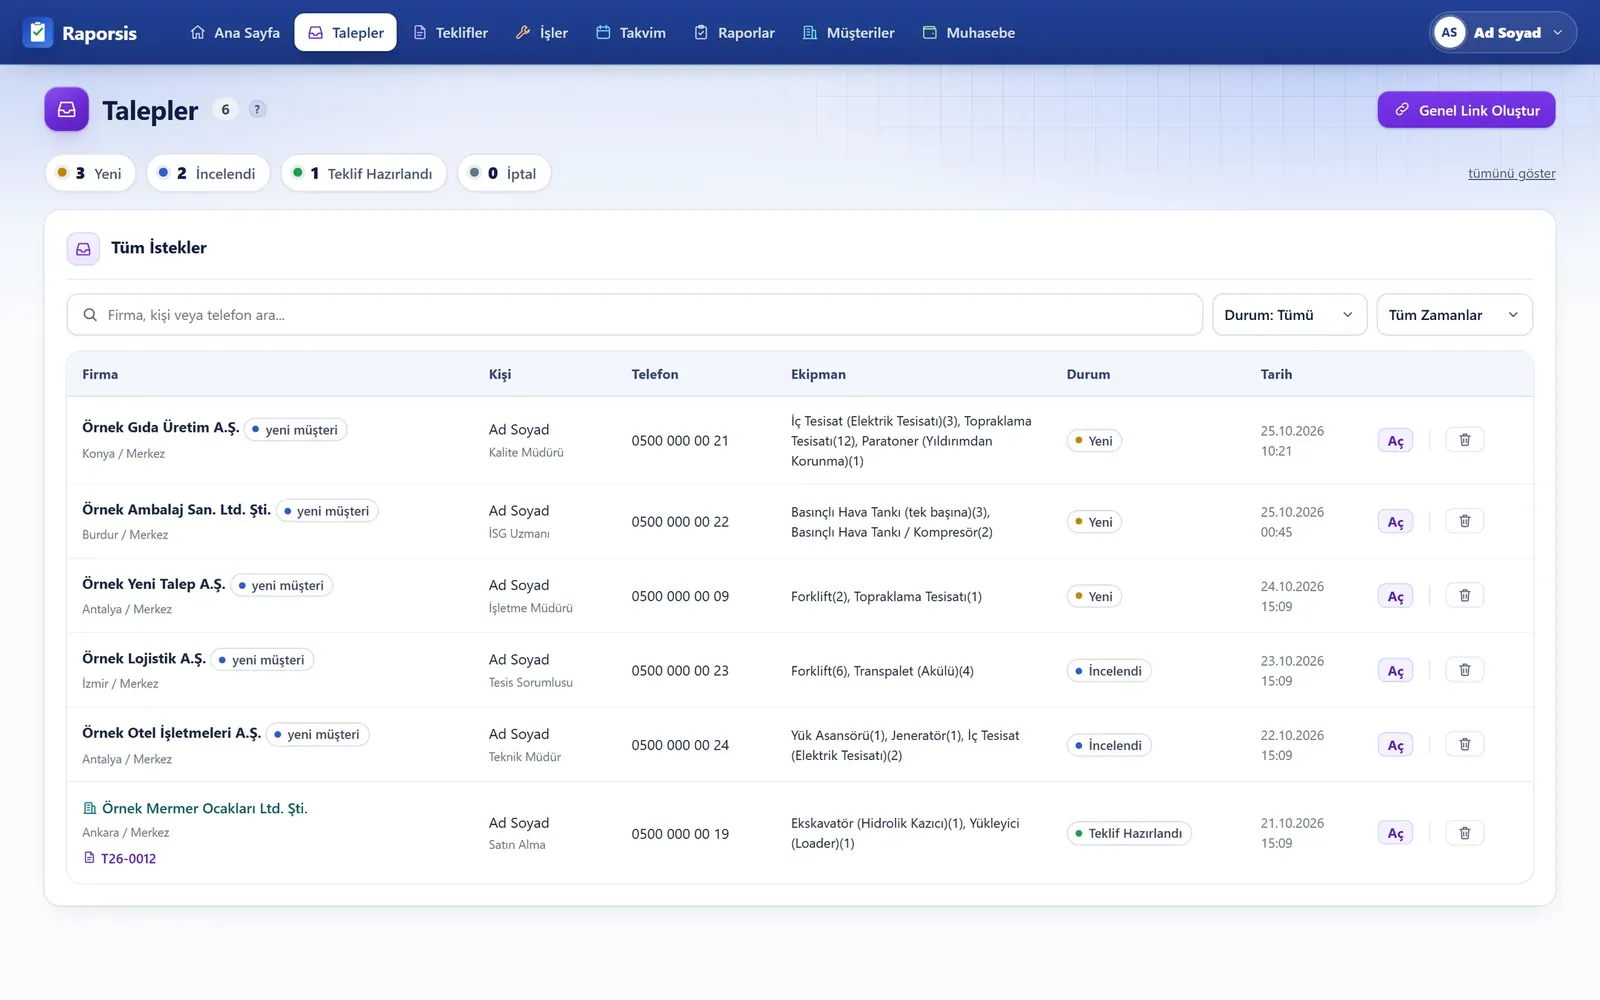Open the Örnek Gıda Üretim A.Ş. request with Aç
The width and height of the screenshot is (1600, 1000).
click(1395, 441)
